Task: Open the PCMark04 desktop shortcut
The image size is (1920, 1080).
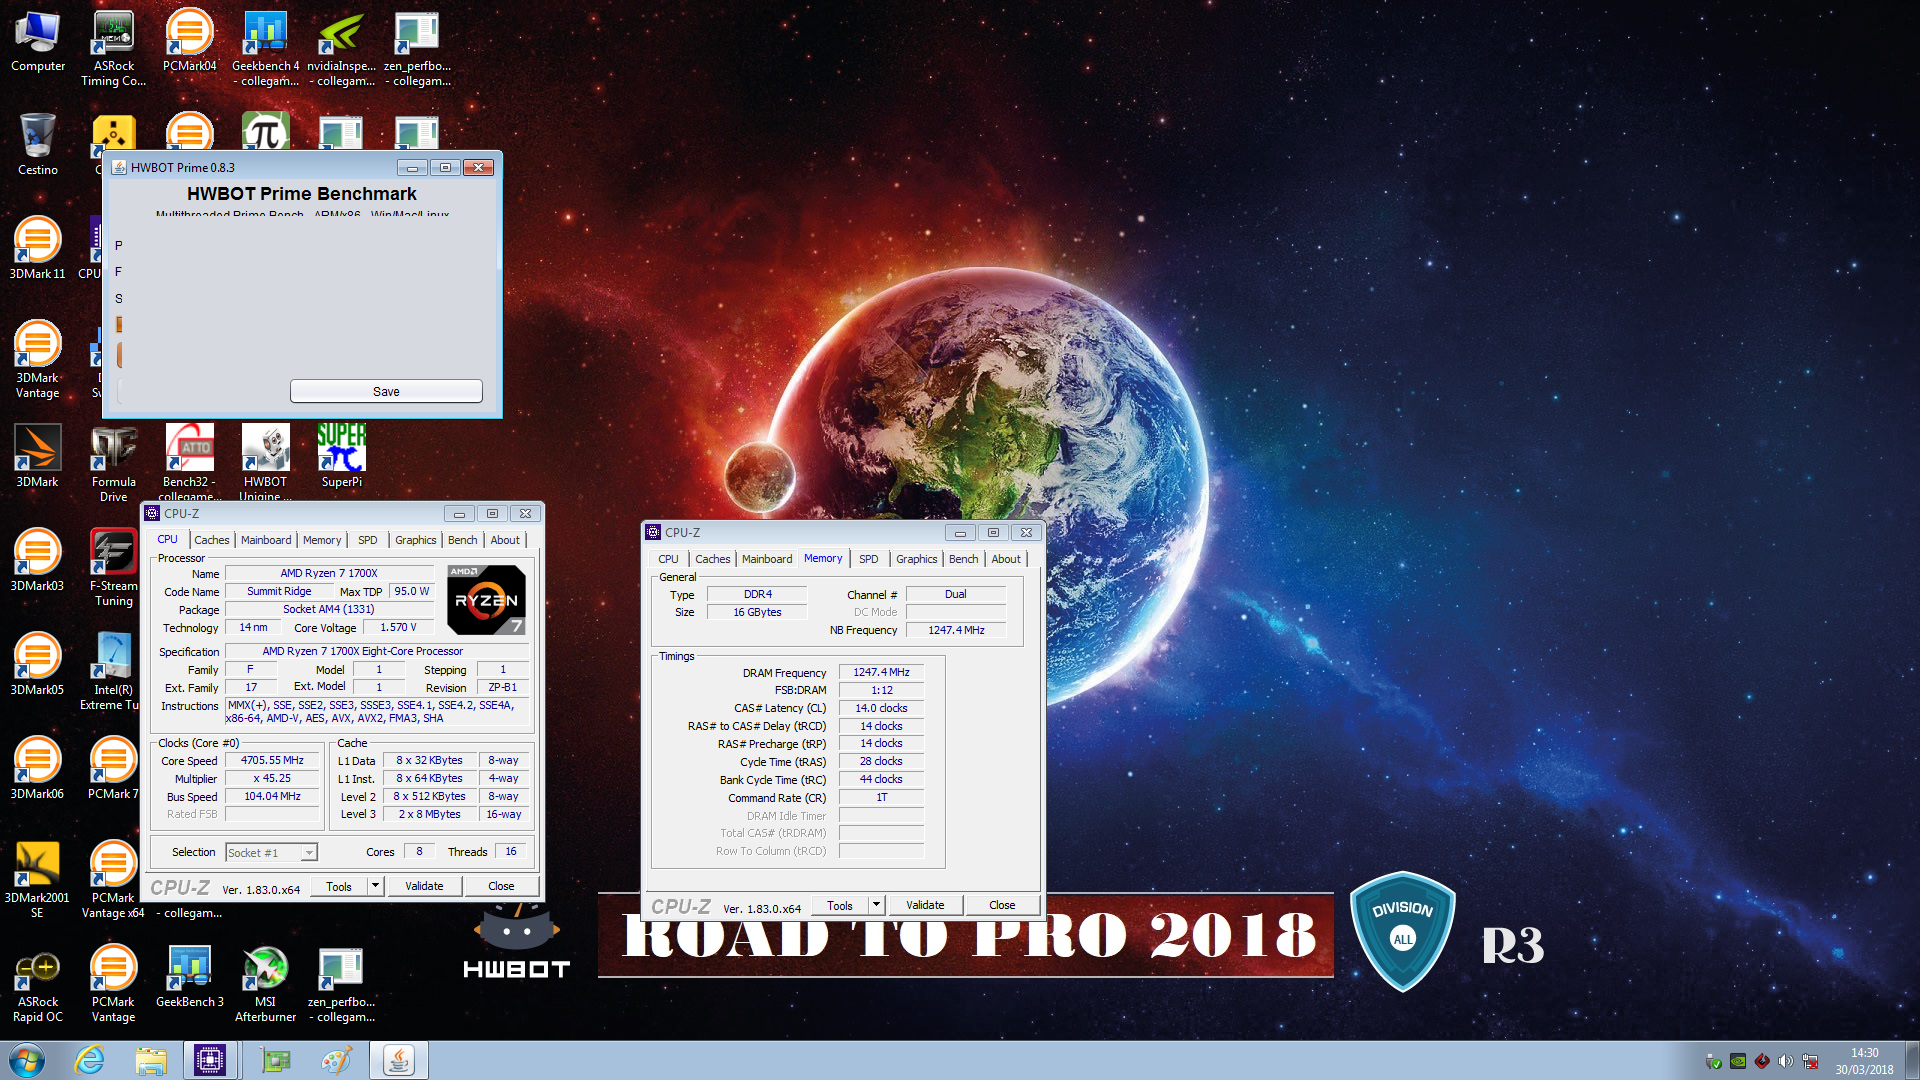Action: [x=190, y=42]
